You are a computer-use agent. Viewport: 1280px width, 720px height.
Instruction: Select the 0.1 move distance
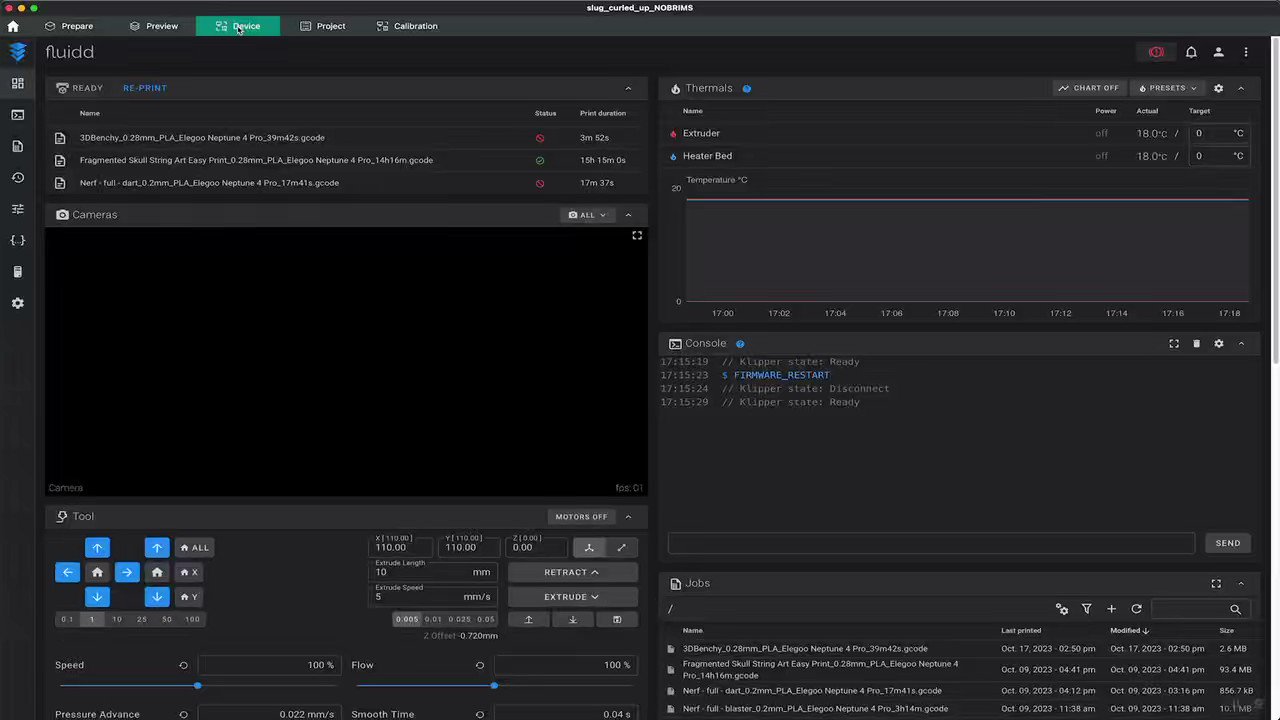pos(67,619)
